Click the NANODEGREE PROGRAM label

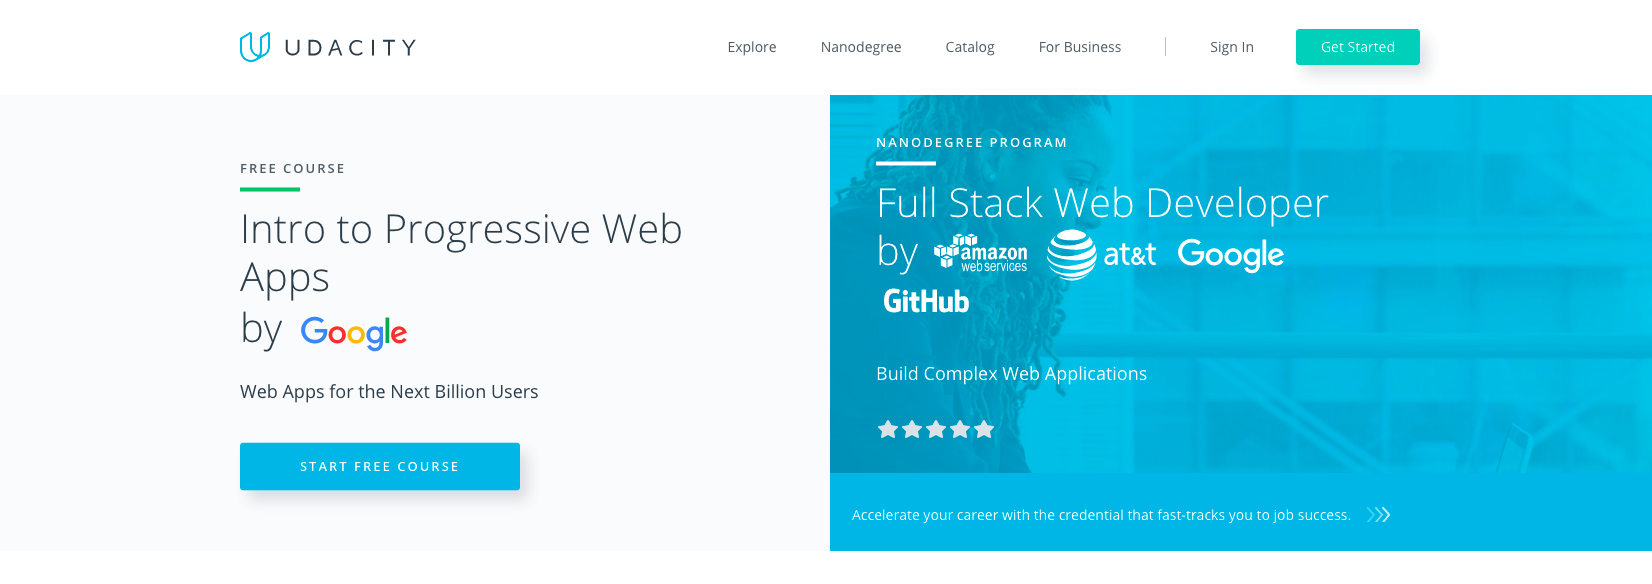tap(972, 143)
